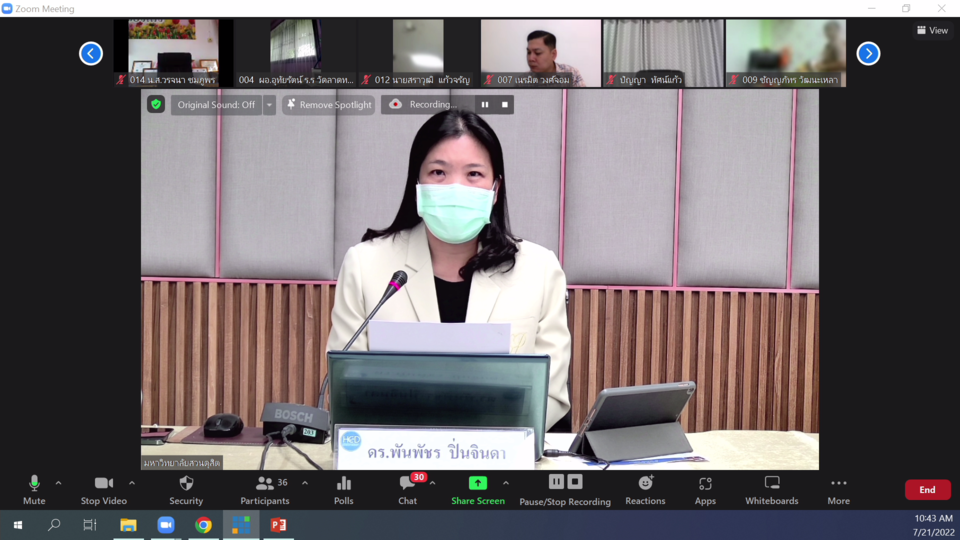The image size is (960, 540).
Task: Expand the Original Sound dropdown arrow
Action: [269, 105]
